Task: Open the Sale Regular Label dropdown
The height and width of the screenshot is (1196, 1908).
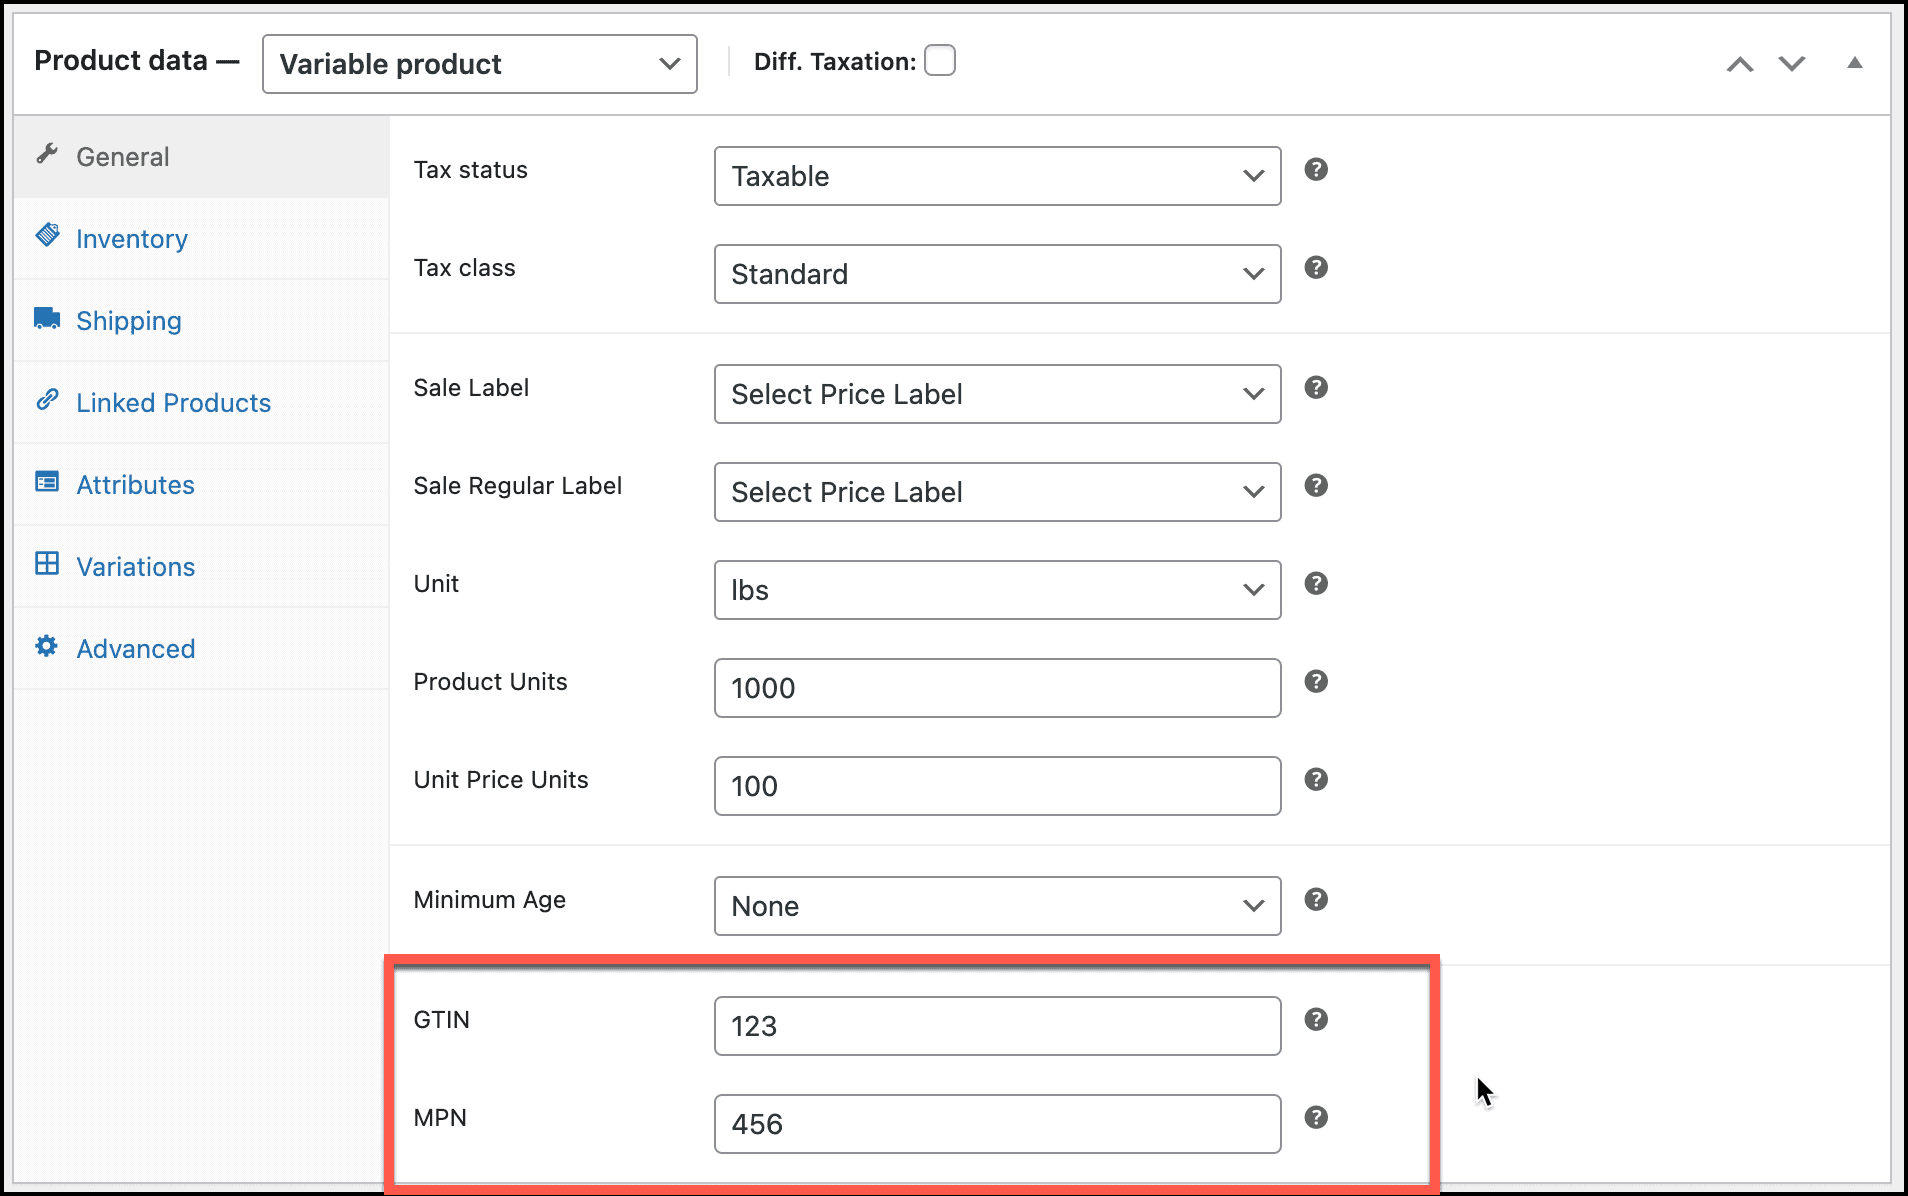Action: pos(997,492)
